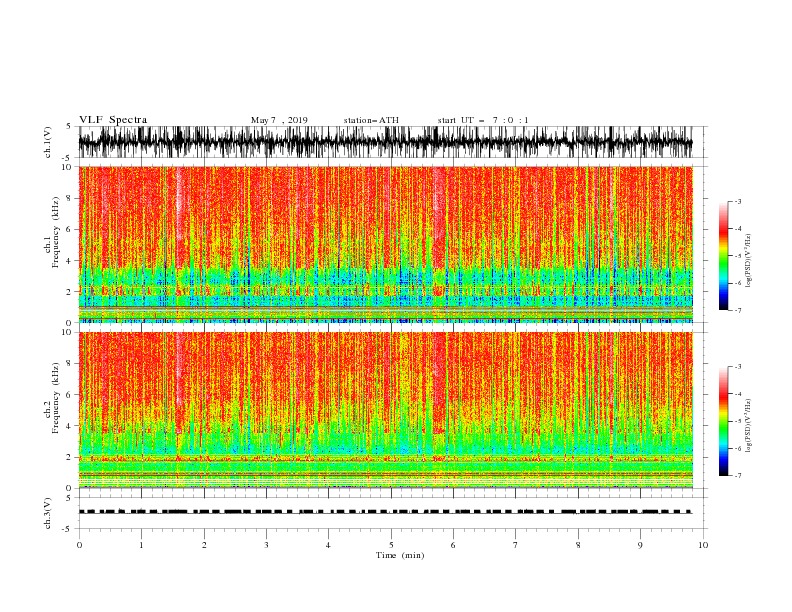Viewport: 792px width, 612px height.
Task: Click the ch.2 spectrogram color scale bar
Action: pos(723,421)
